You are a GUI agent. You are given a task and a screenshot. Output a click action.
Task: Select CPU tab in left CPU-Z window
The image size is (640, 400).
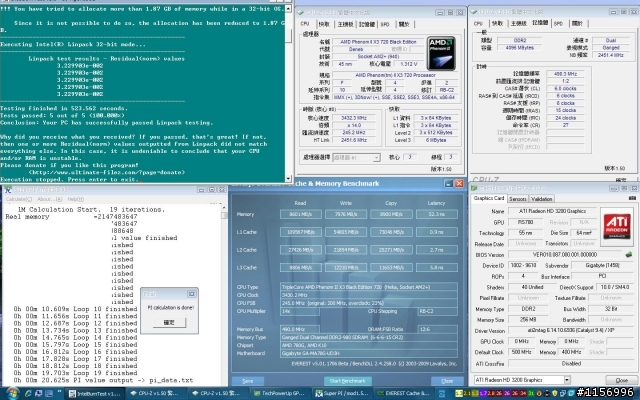click(305, 24)
